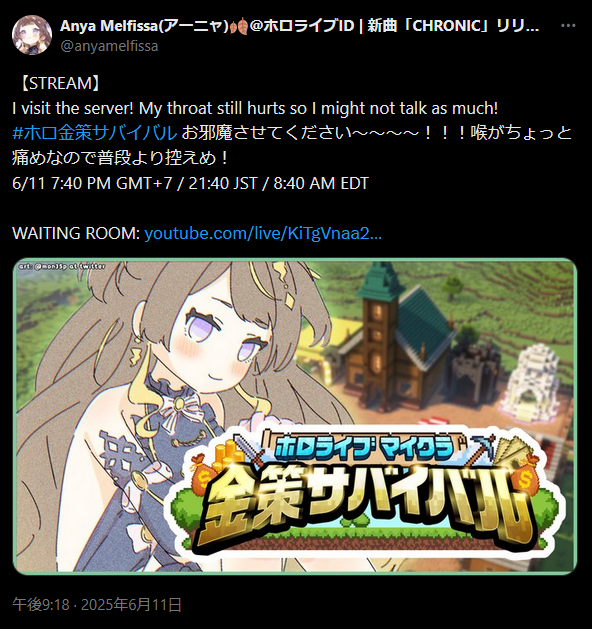Screen dimensions: 592x629
Task: Click the gold coin stack in the logo
Action: pyautogui.click(x=229, y=455)
